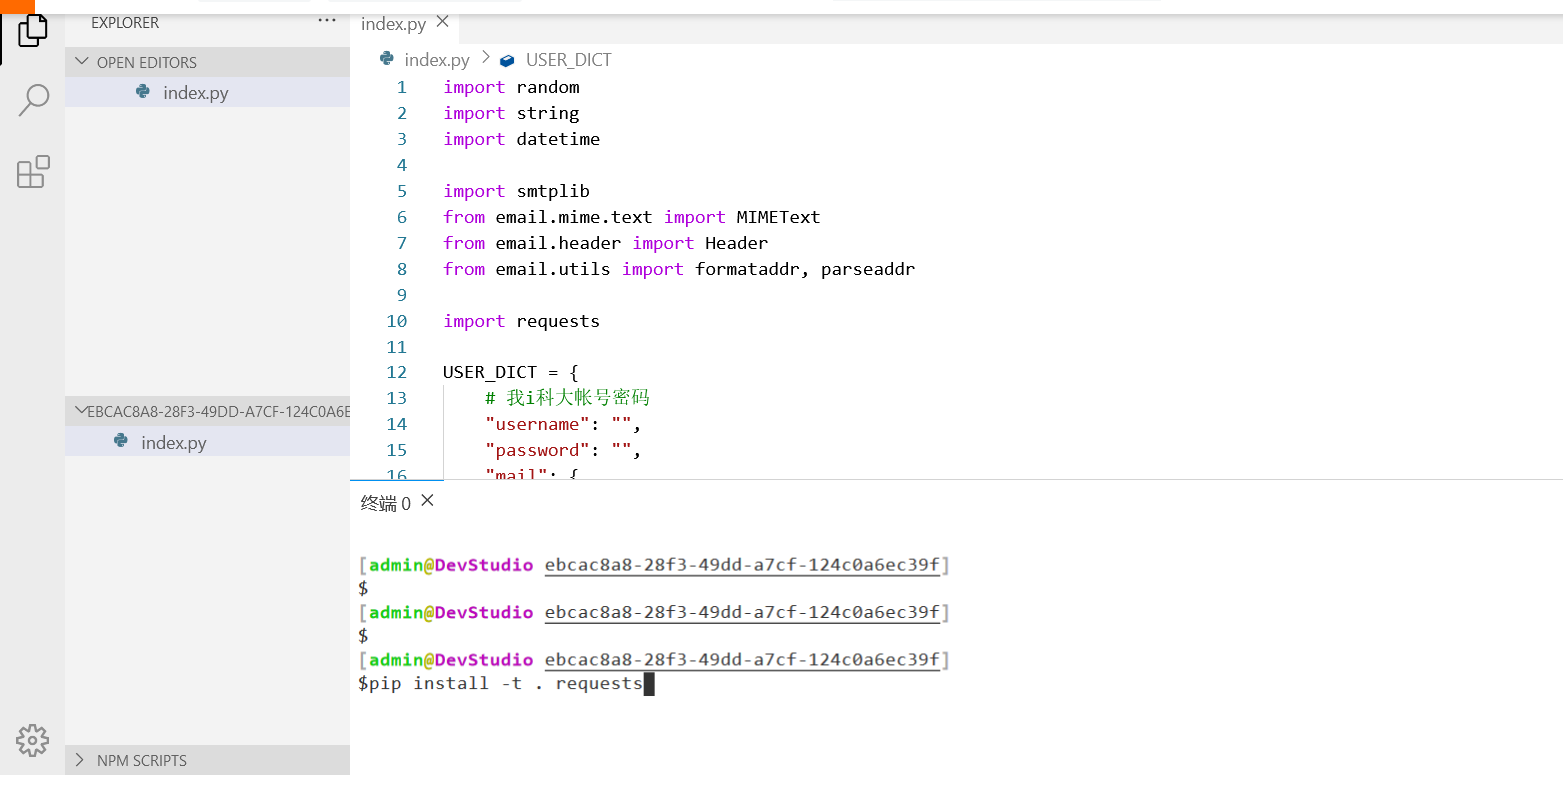
Task: Open the Manage gear icon
Action: 32,740
